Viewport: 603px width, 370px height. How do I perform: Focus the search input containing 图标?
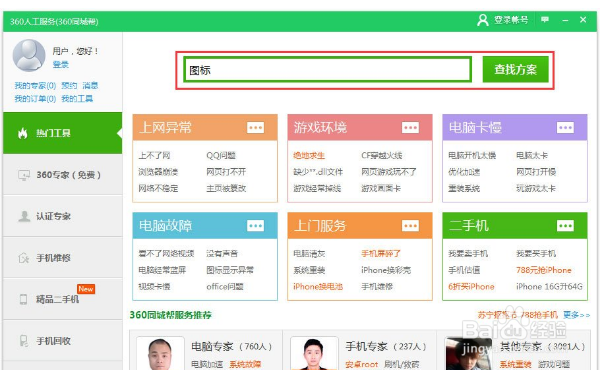click(x=328, y=70)
